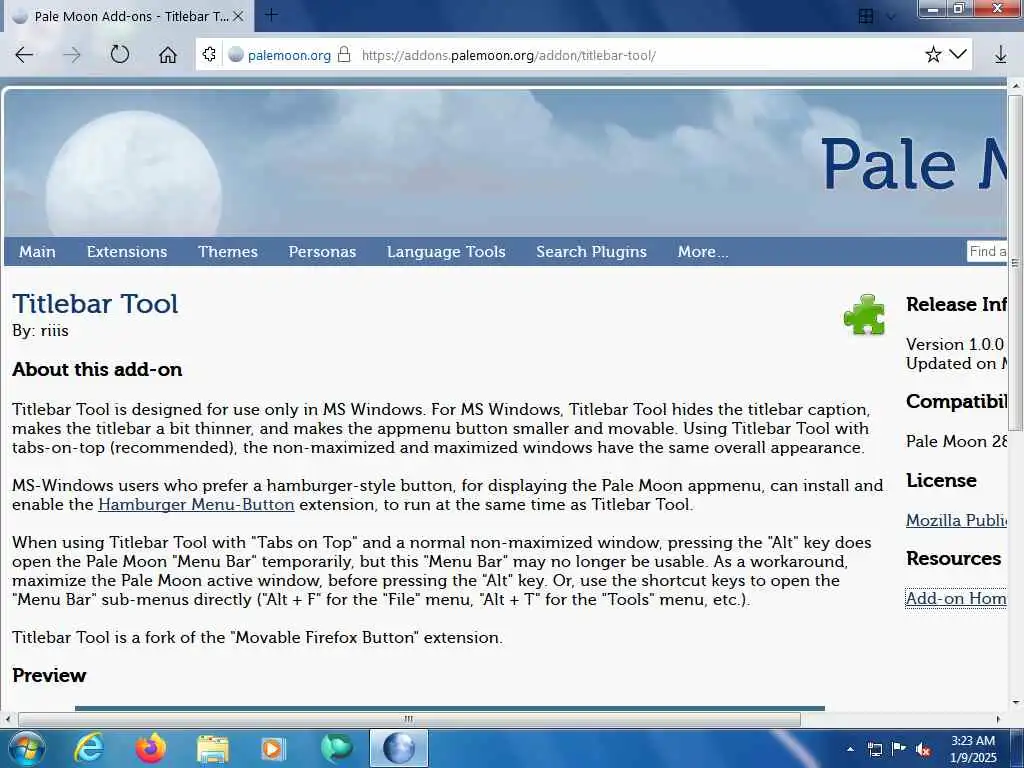Click the horizontal scrollbar left arrow

click(x=8, y=719)
